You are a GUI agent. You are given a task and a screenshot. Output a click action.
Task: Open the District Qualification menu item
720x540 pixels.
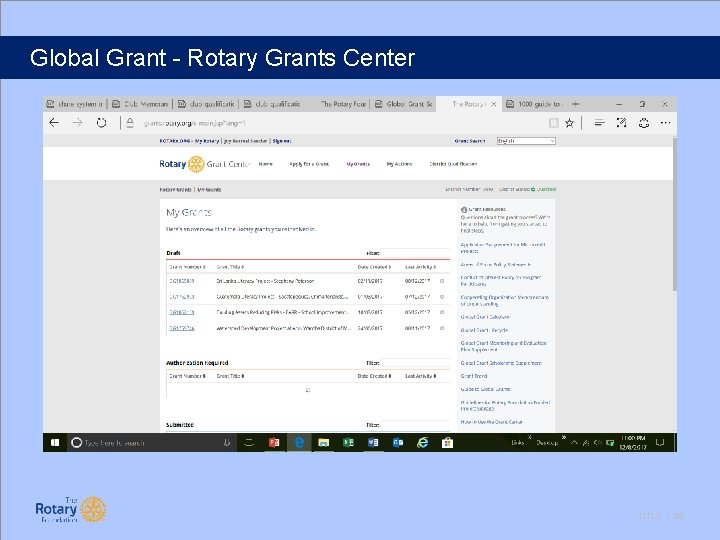[453, 164]
